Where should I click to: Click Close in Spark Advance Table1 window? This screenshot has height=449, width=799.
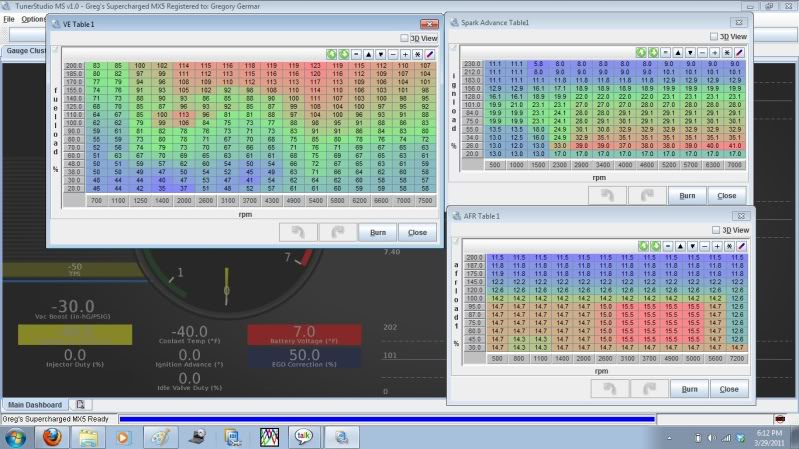[x=727, y=196]
